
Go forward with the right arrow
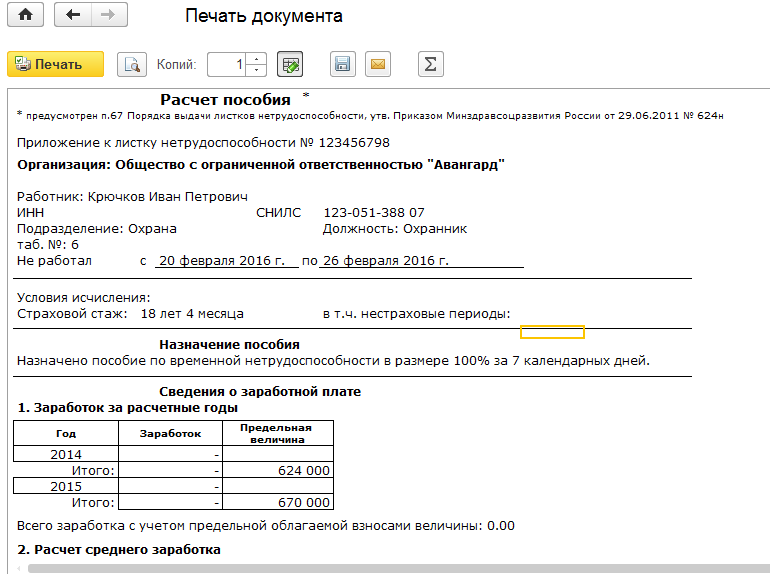[108, 15]
